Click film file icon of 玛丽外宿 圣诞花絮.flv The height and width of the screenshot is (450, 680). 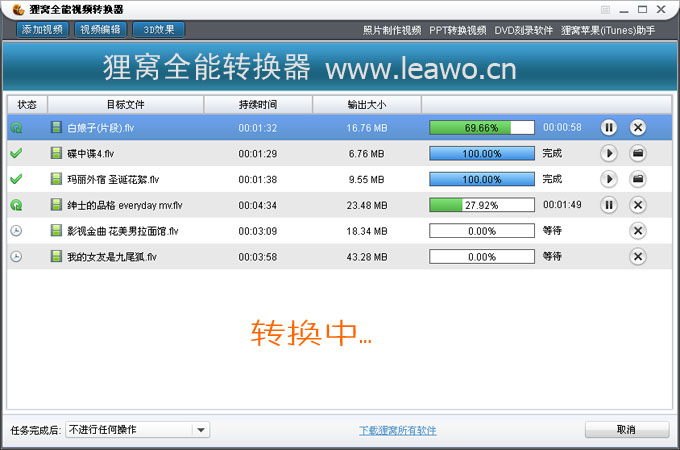click(x=56, y=179)
